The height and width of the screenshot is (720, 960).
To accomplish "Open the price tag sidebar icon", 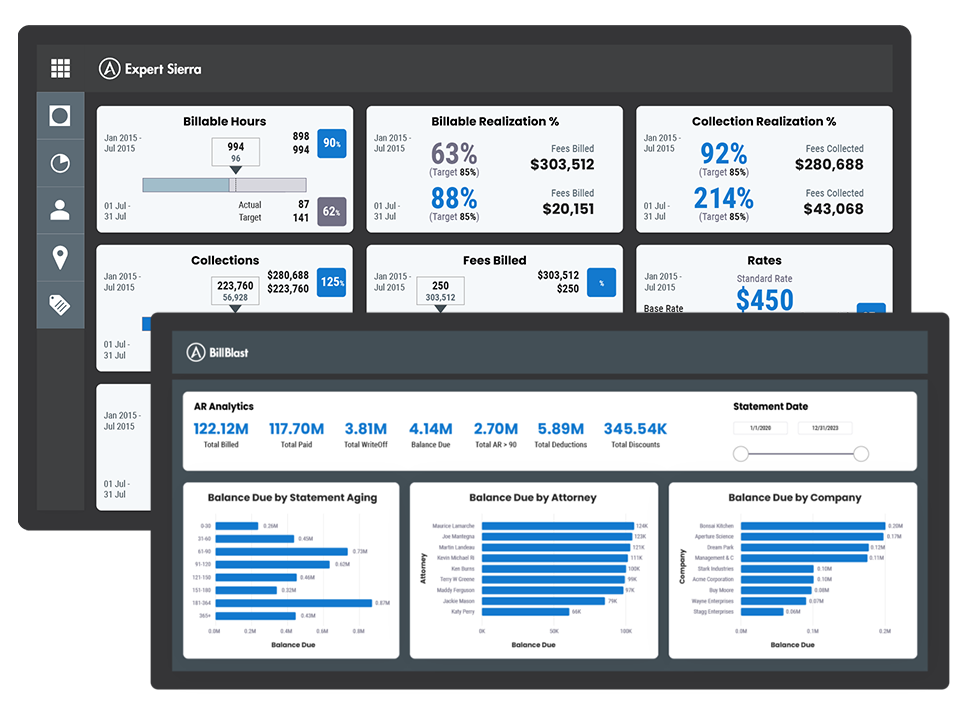I will click(60, 305).
